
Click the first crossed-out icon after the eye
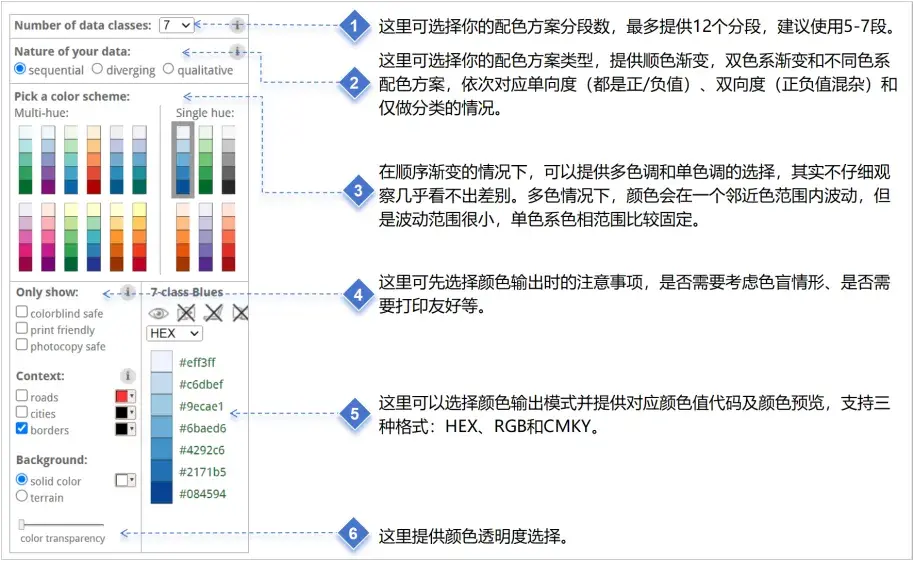[x=186, y=314]
